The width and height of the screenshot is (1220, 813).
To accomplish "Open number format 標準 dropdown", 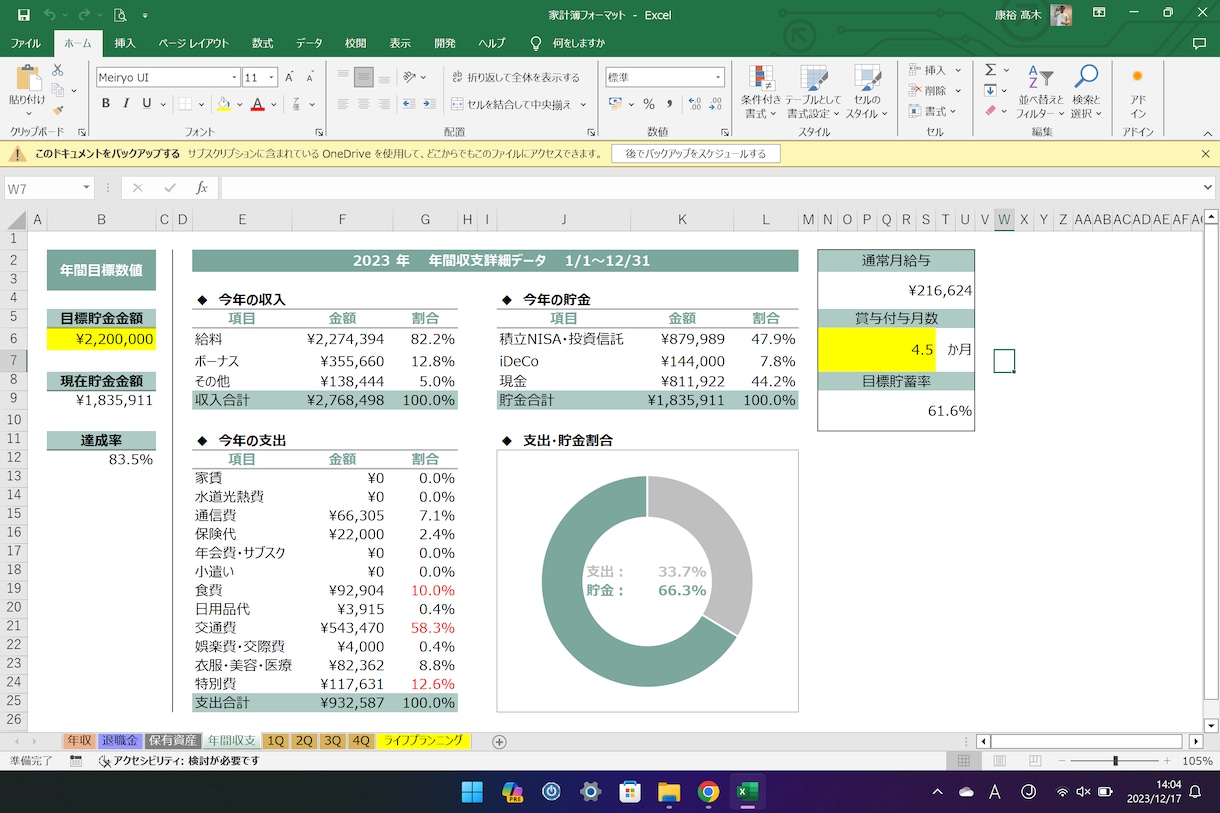I will click(x=718, y=77).
